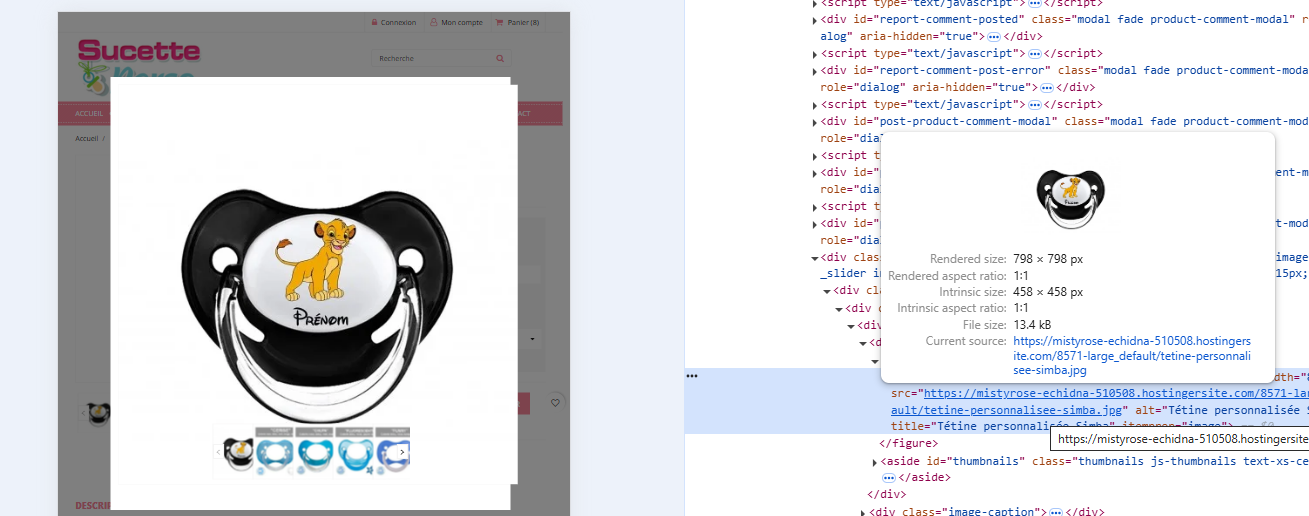Click the small Simba thumbnail on the page

point(99,413)
